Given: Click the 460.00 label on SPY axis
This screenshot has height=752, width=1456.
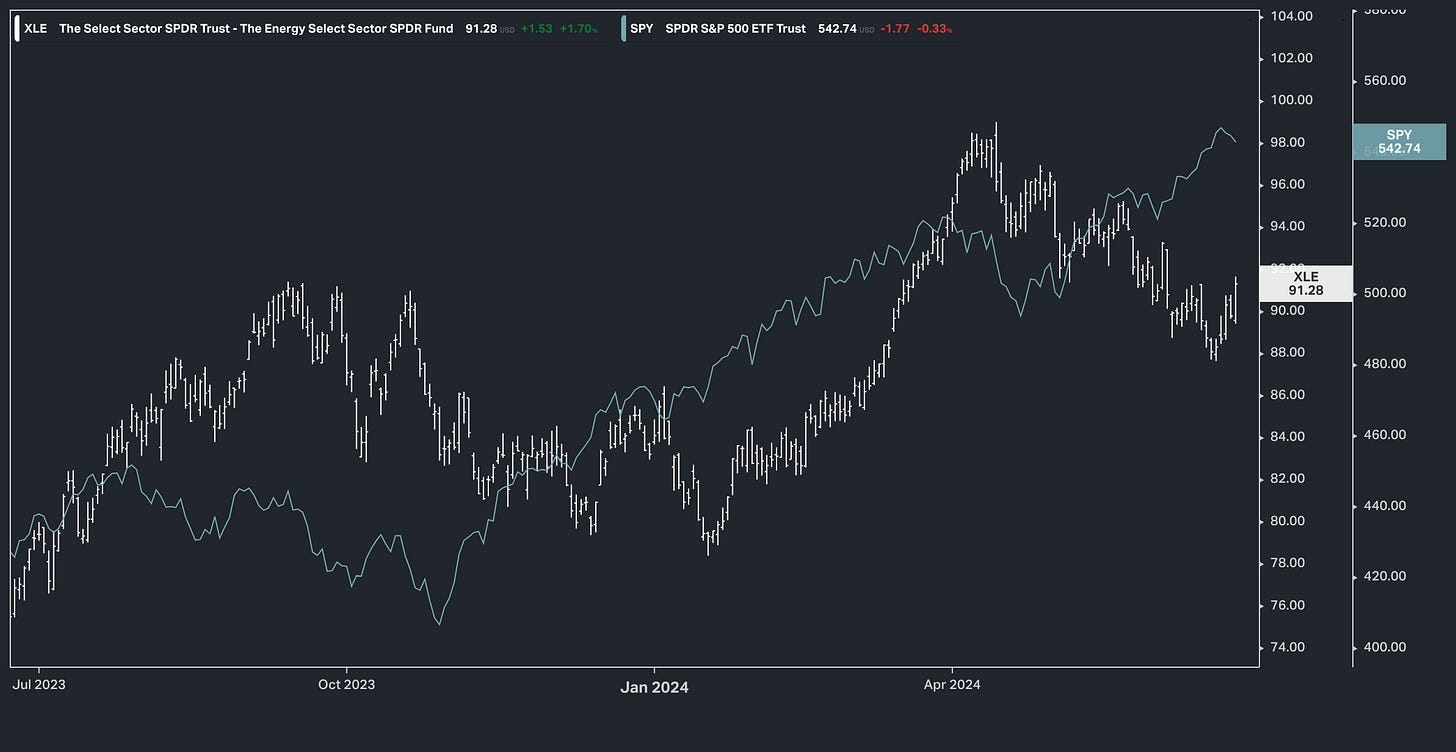Looking at the screenshot, I should tap(1386, 435).
